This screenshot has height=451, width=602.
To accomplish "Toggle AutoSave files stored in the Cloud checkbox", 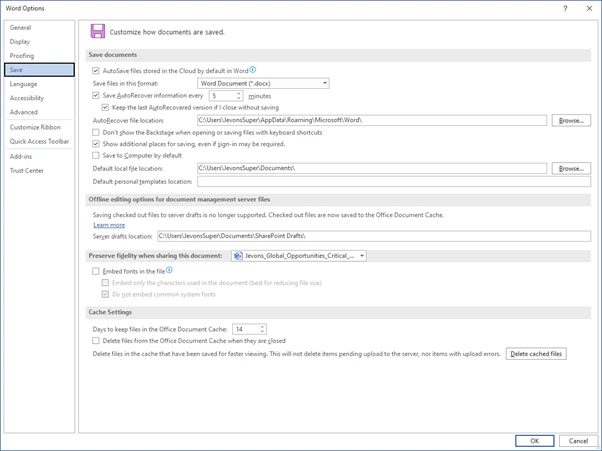I will 96,71.
